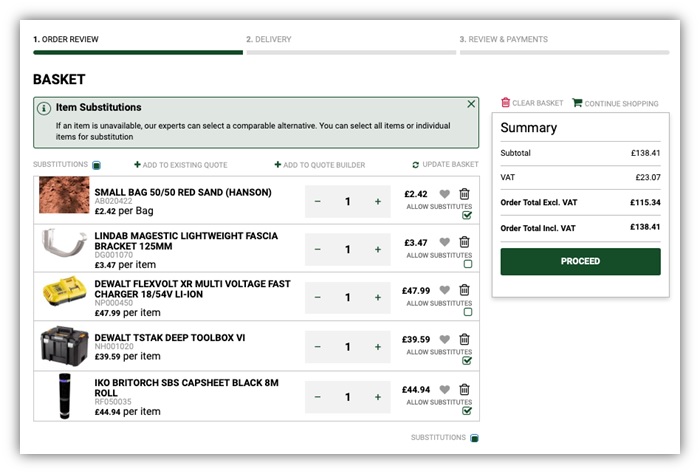Delete the IKO Britorch Capsheet item

(x=464, y=390)
